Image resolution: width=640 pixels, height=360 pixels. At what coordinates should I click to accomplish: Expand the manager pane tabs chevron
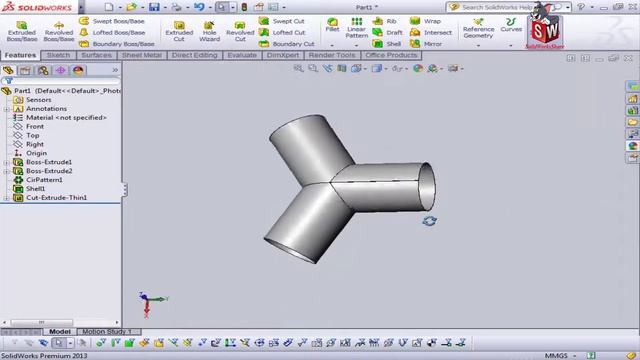115,70
